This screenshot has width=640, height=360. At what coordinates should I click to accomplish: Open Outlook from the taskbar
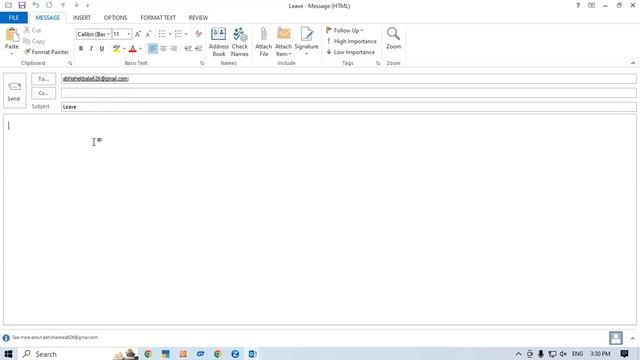(x=252, y=354)
